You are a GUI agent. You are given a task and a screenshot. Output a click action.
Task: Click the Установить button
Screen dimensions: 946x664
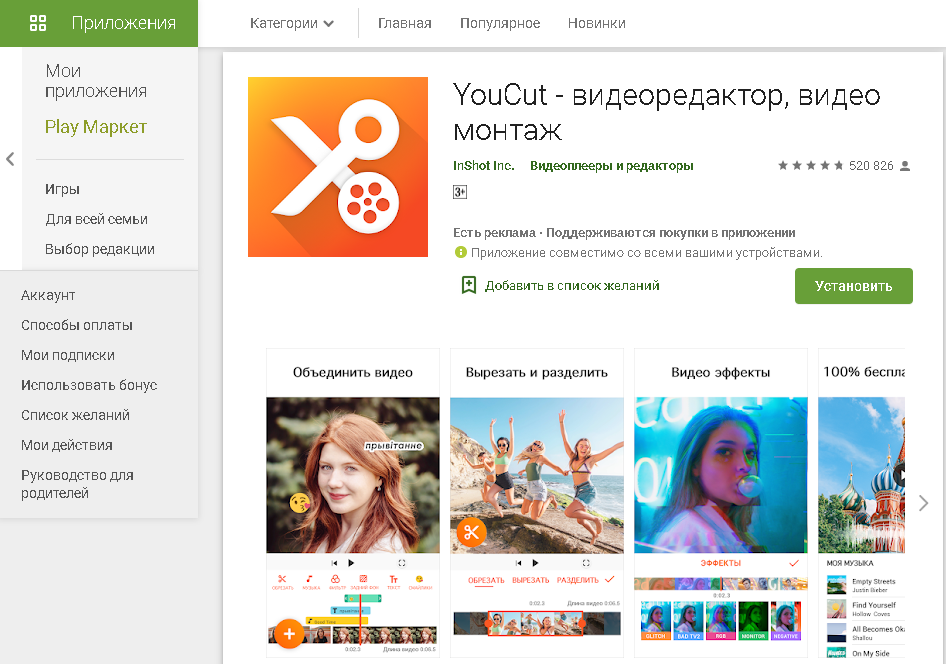[x=853, y=286]
